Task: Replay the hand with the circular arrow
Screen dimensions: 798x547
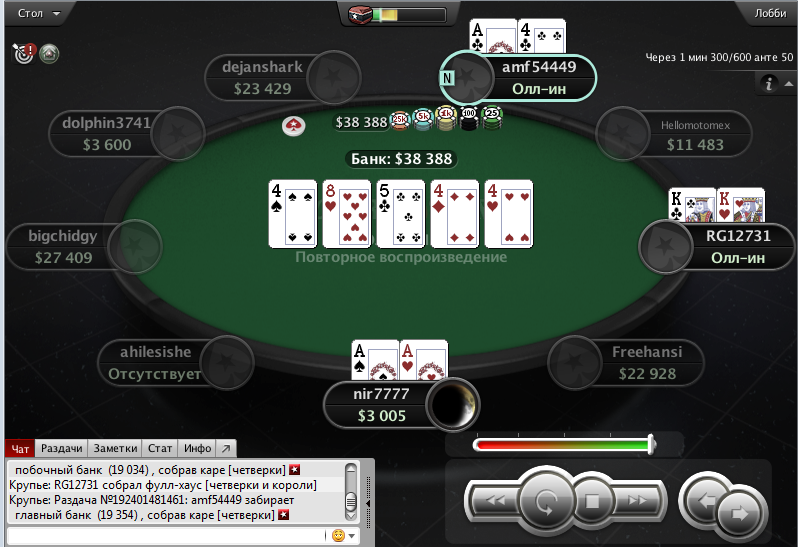Action: pos(546,501)
